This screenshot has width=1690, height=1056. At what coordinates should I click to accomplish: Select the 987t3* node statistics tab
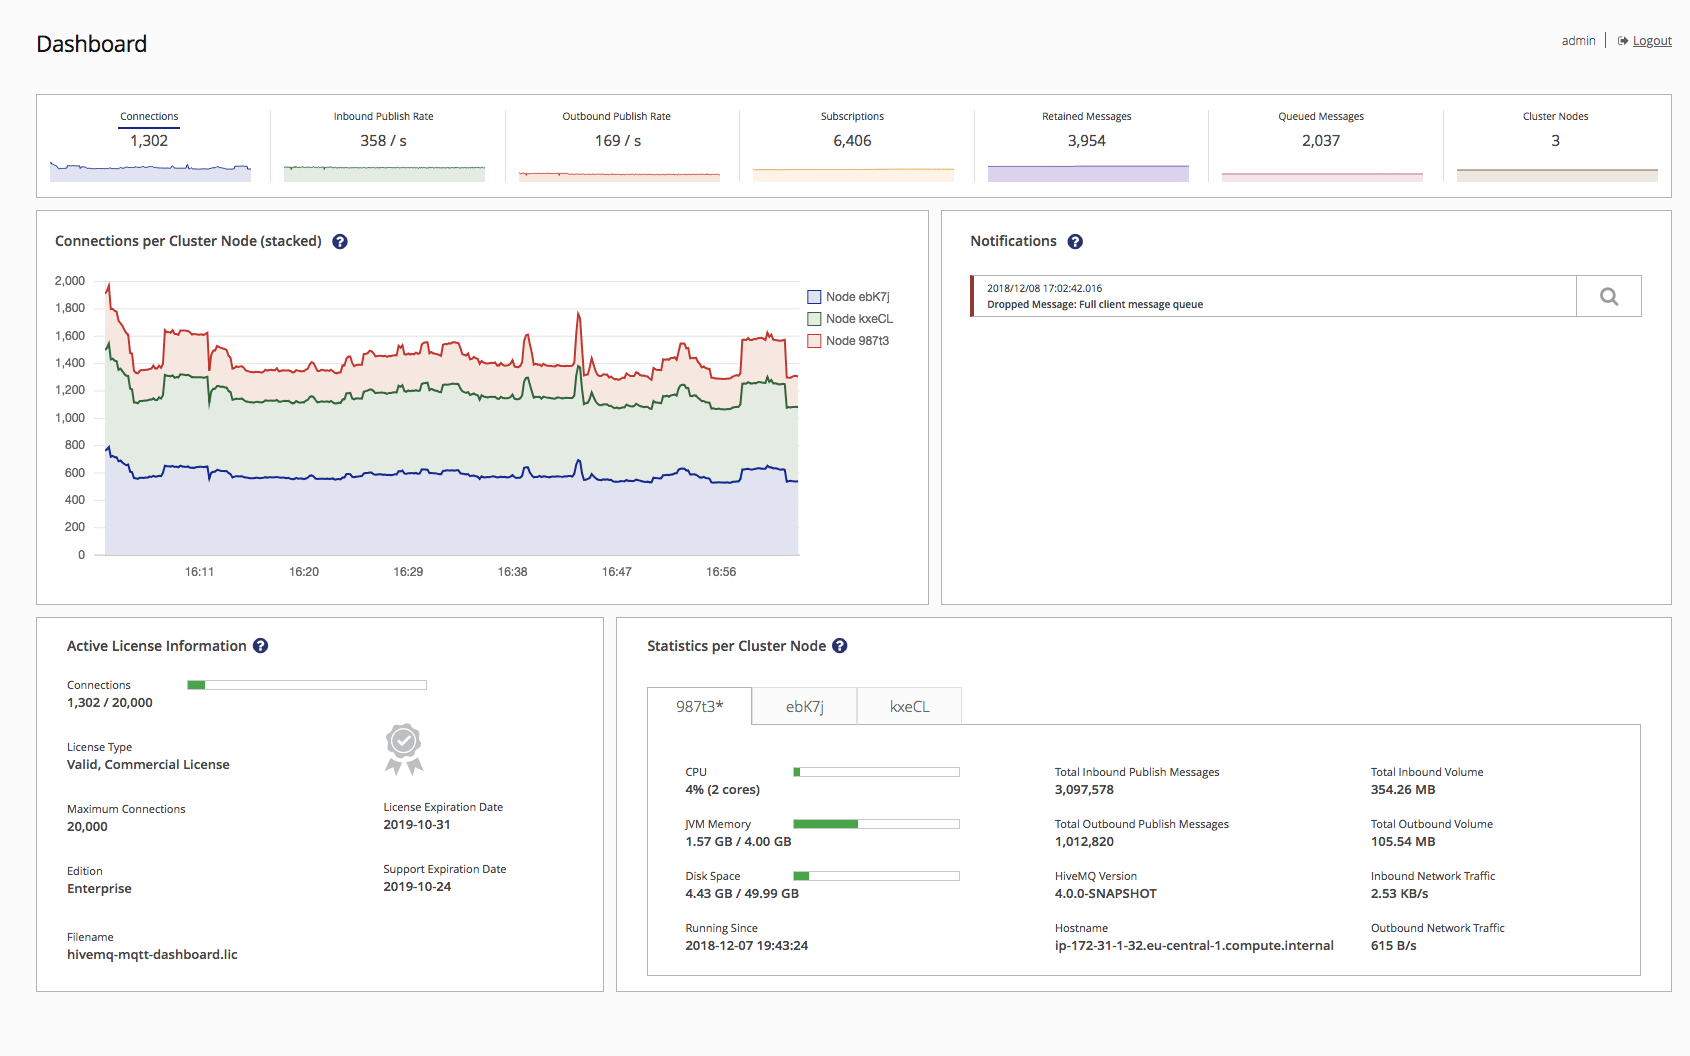pyautogui.click(x=699, y=707)
